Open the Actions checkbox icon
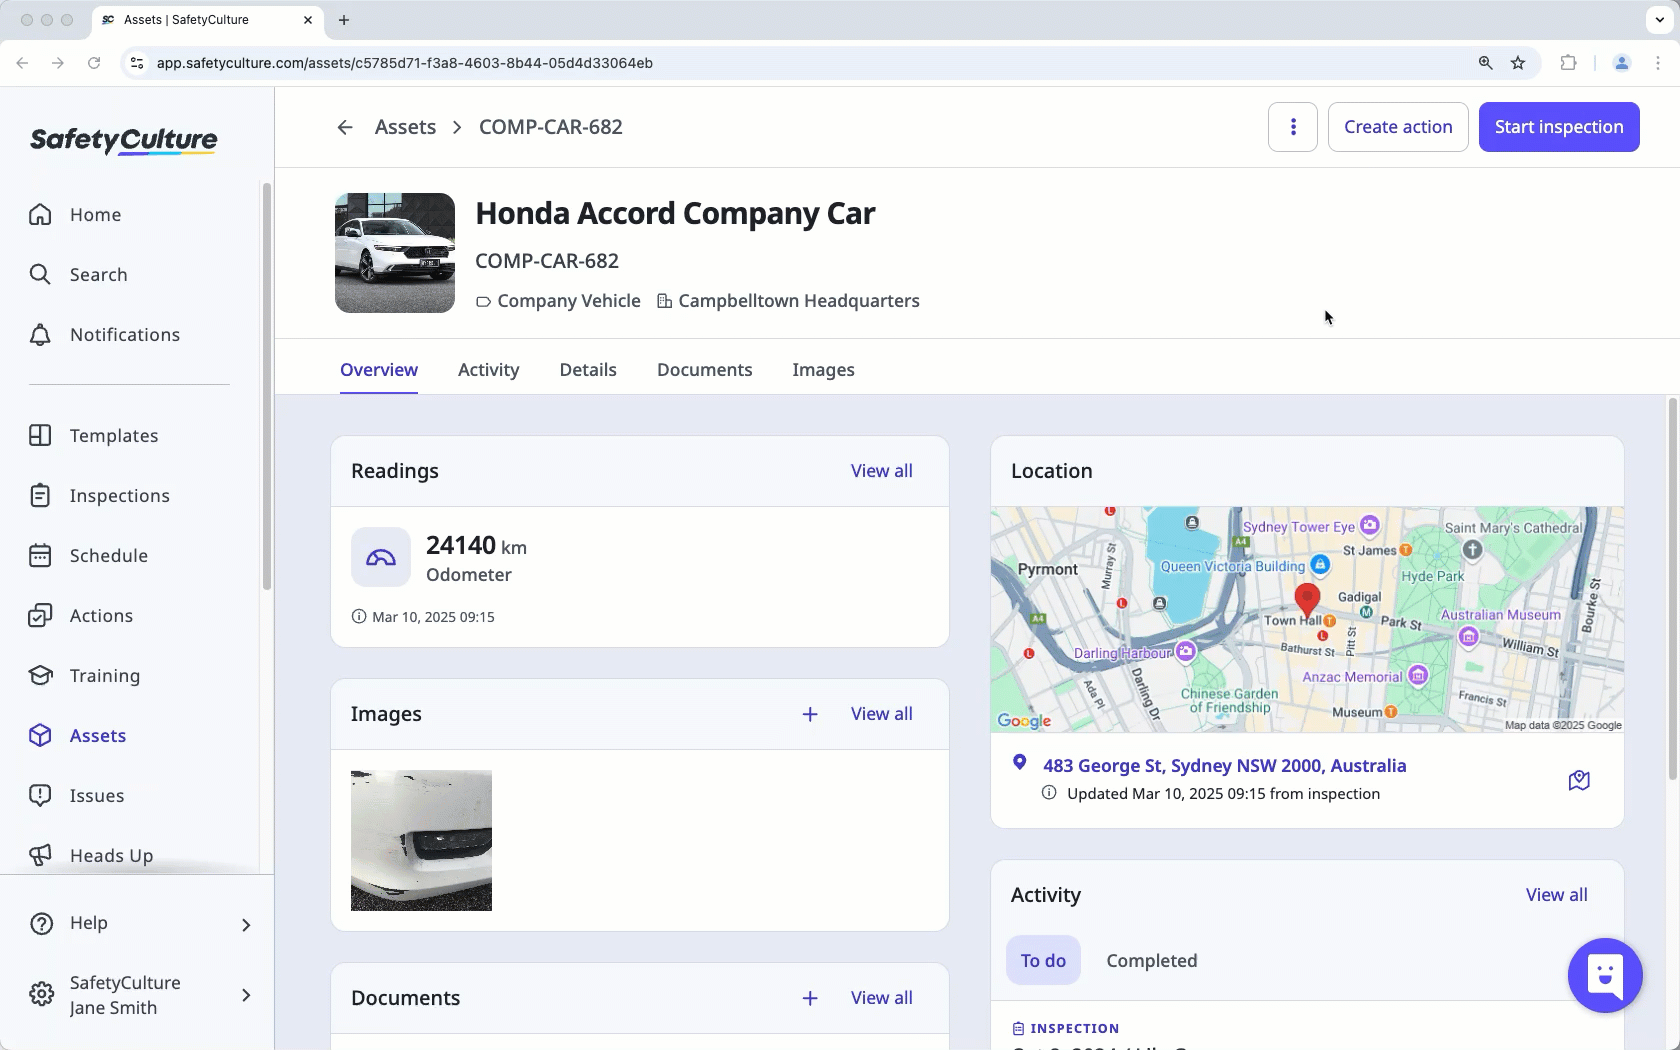The height and width of the screenshot is (1050, 1680). (x=40, y=616)
